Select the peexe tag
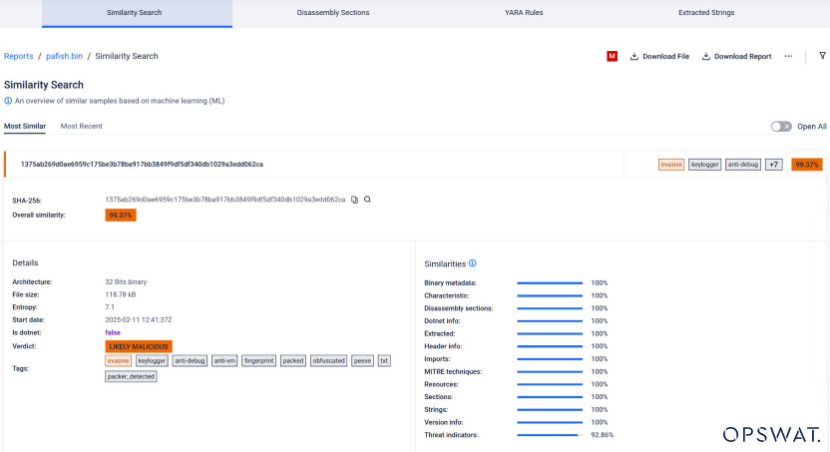 pyautogui.click(x=362, y=361)
